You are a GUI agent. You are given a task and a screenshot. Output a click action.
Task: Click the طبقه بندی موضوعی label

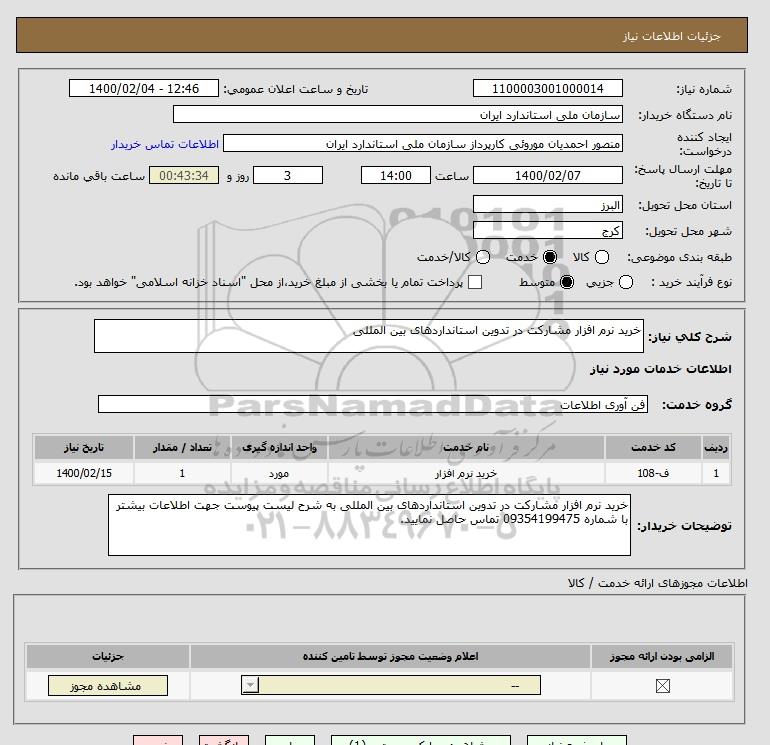pos(679,257)
